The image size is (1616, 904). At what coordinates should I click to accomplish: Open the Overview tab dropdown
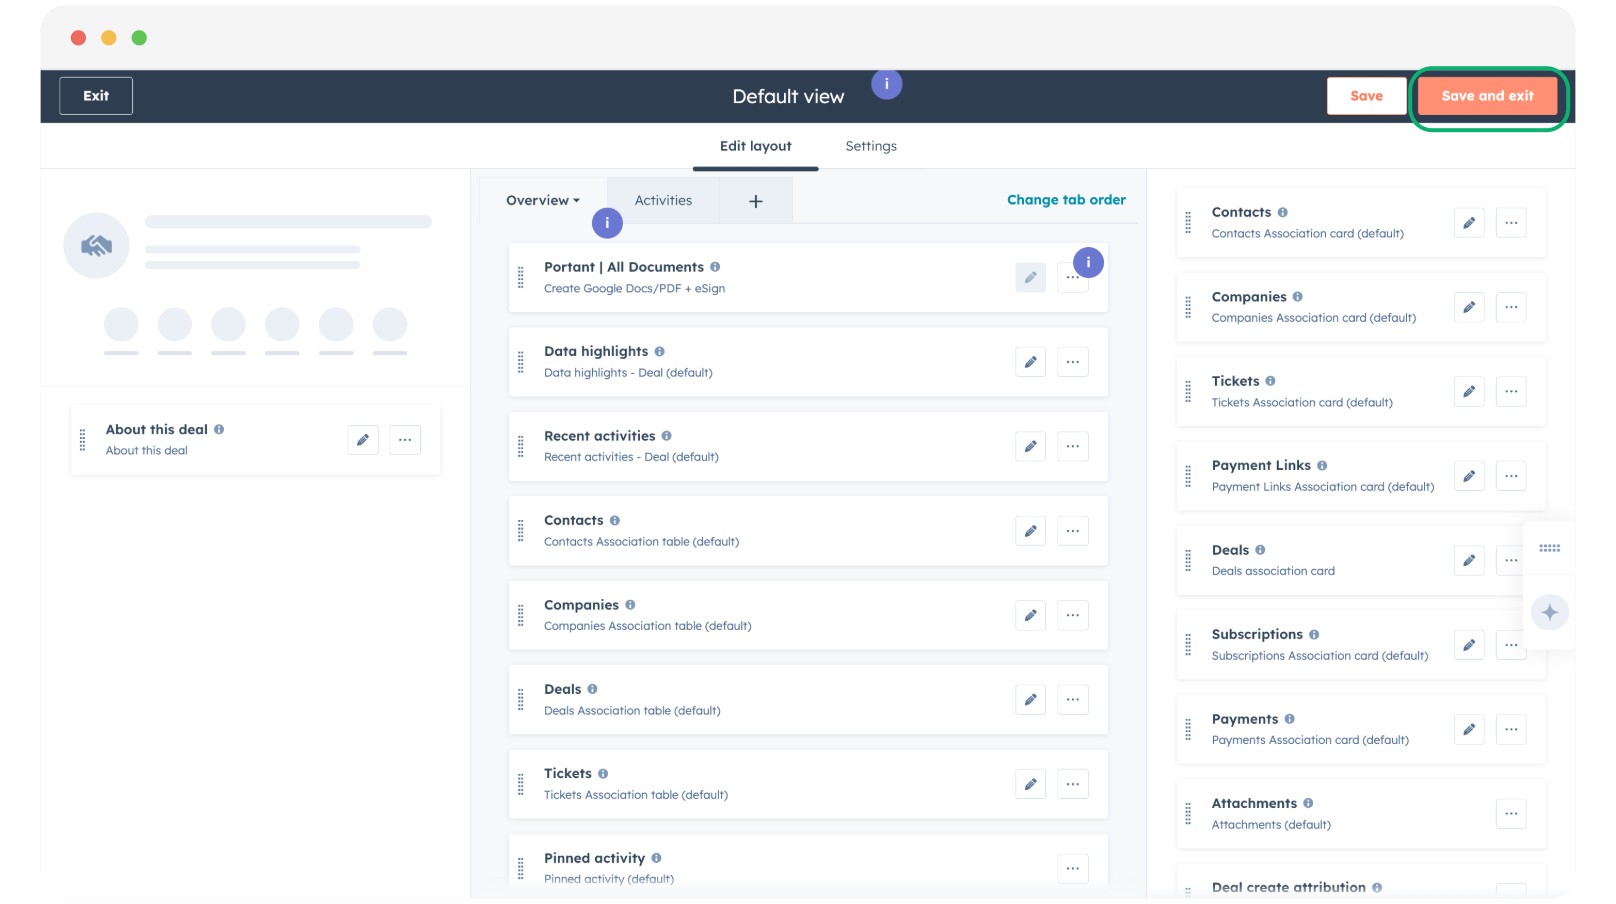pos(543,201)
